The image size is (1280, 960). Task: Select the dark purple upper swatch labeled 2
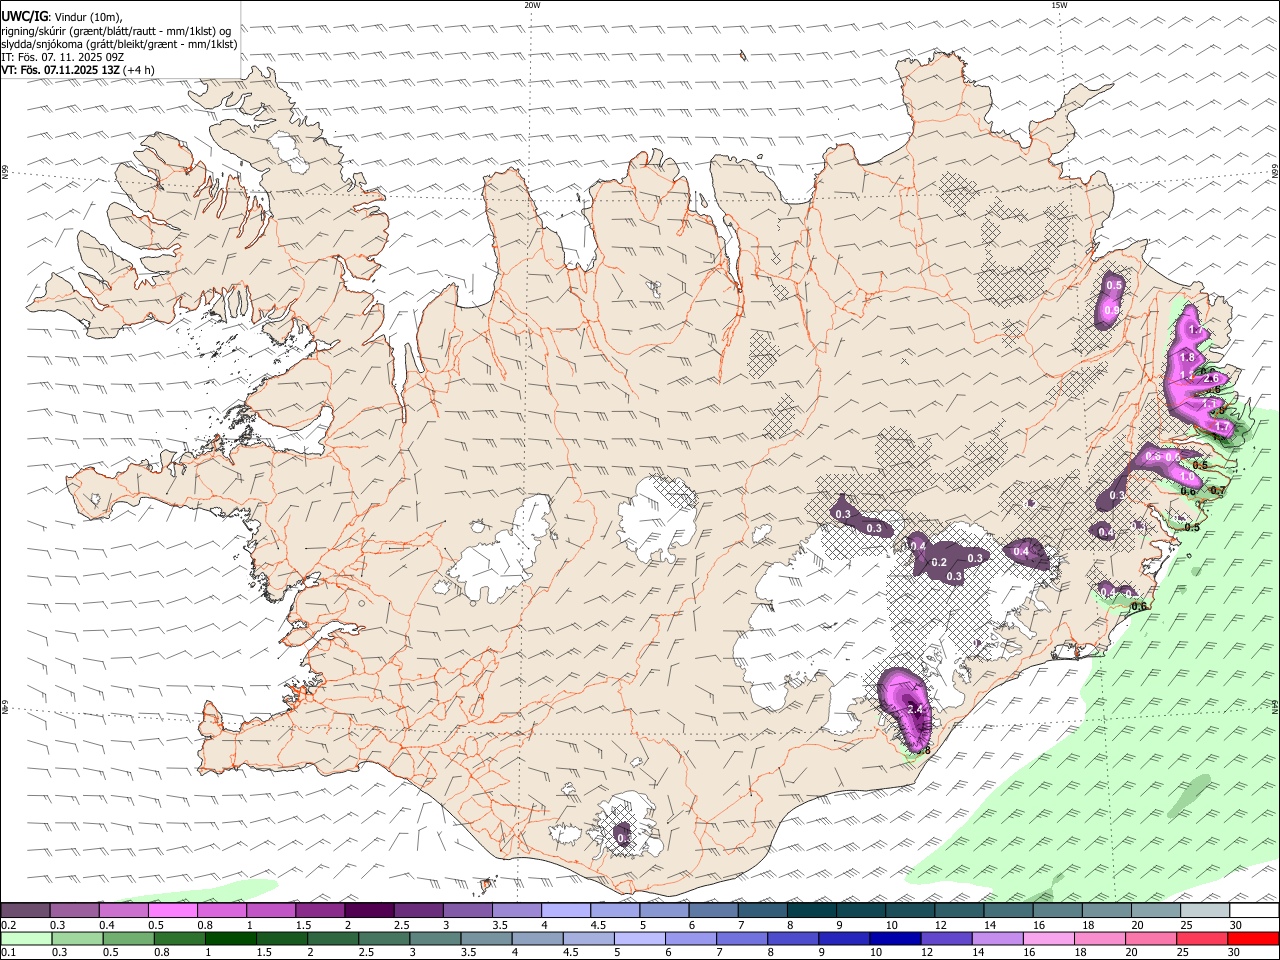369,910
